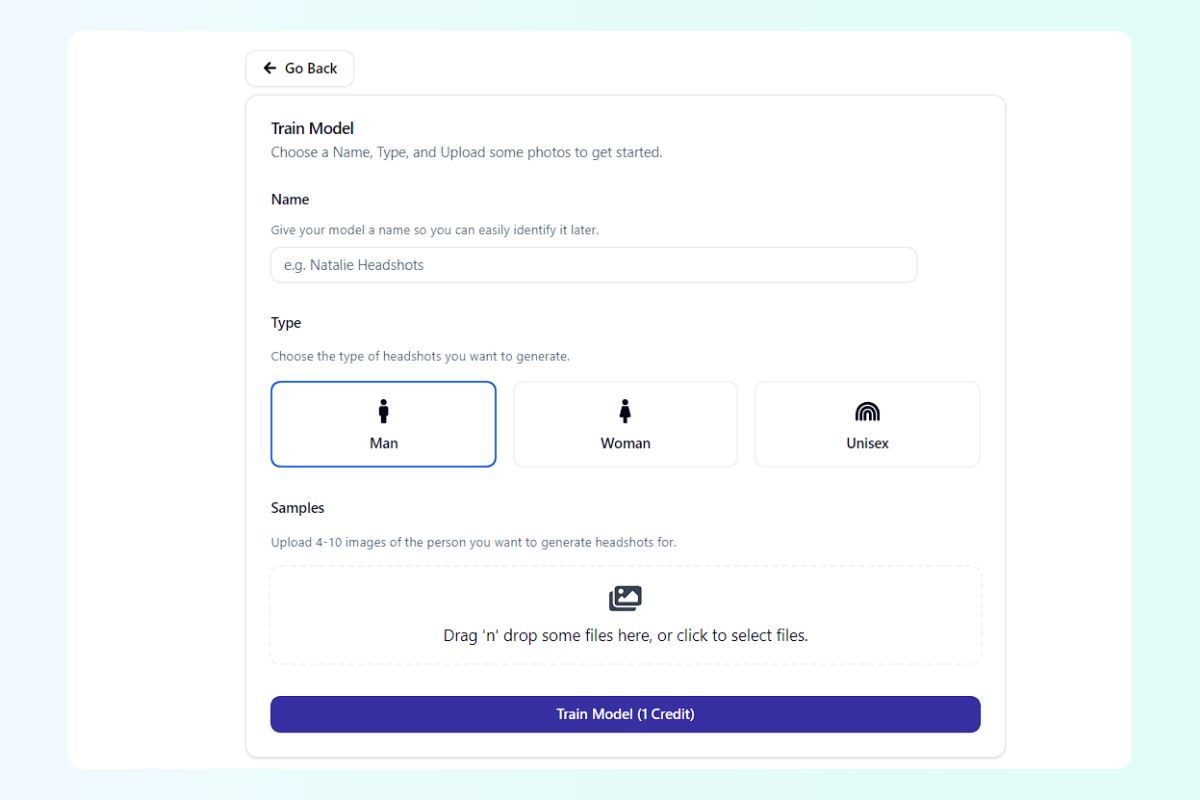Click the left arrow icon in Go Back
Screen dimensions: 1200x800
coord(269,68)
